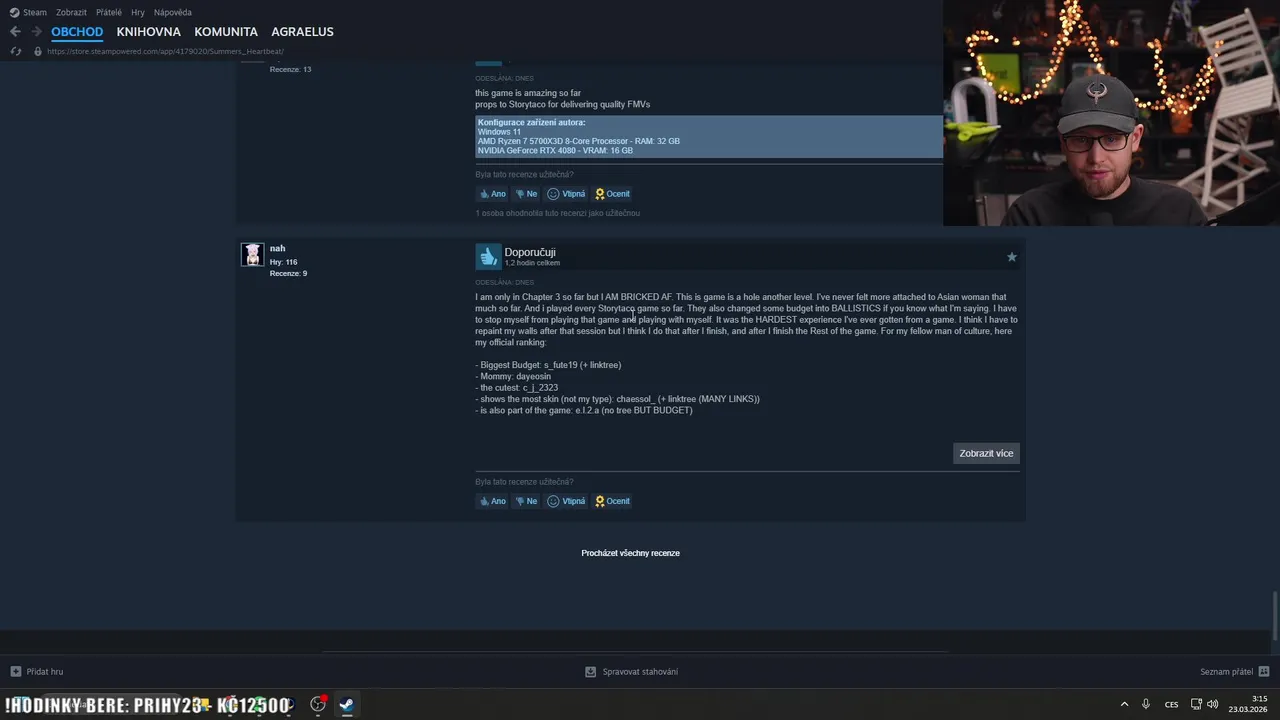Viewport: 1280px width, 720px height.
Task: Click '1 osoba ohodnotila tuto recenzi' text
Action: pyautogui.click(x=557, y=213)
